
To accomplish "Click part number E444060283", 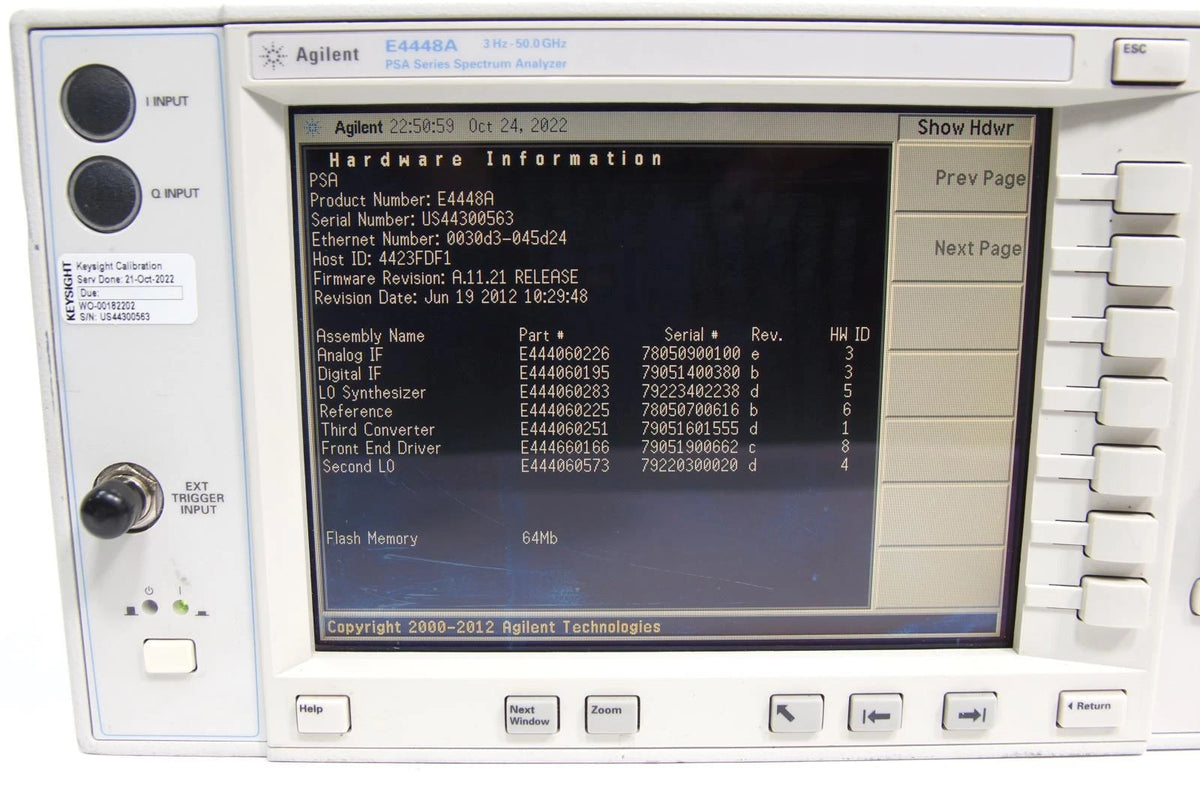I will coord(564,392).
